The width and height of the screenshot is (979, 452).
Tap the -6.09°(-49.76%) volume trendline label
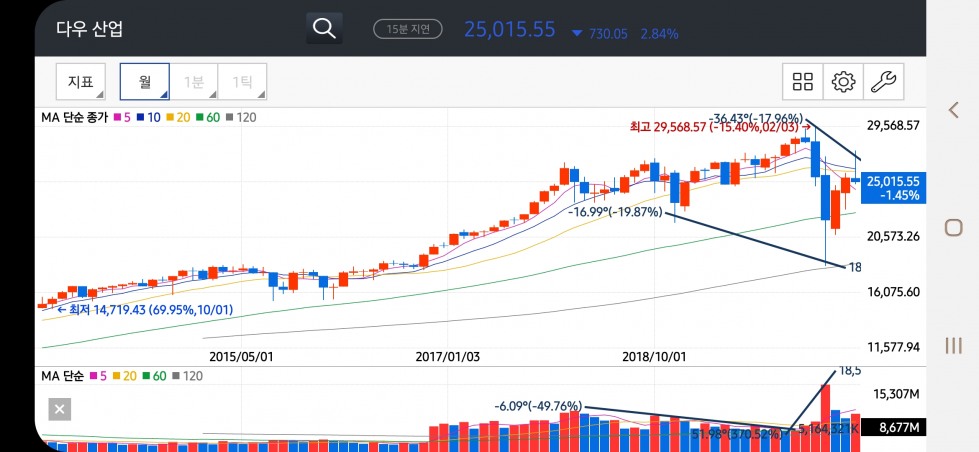coord(538,406)
